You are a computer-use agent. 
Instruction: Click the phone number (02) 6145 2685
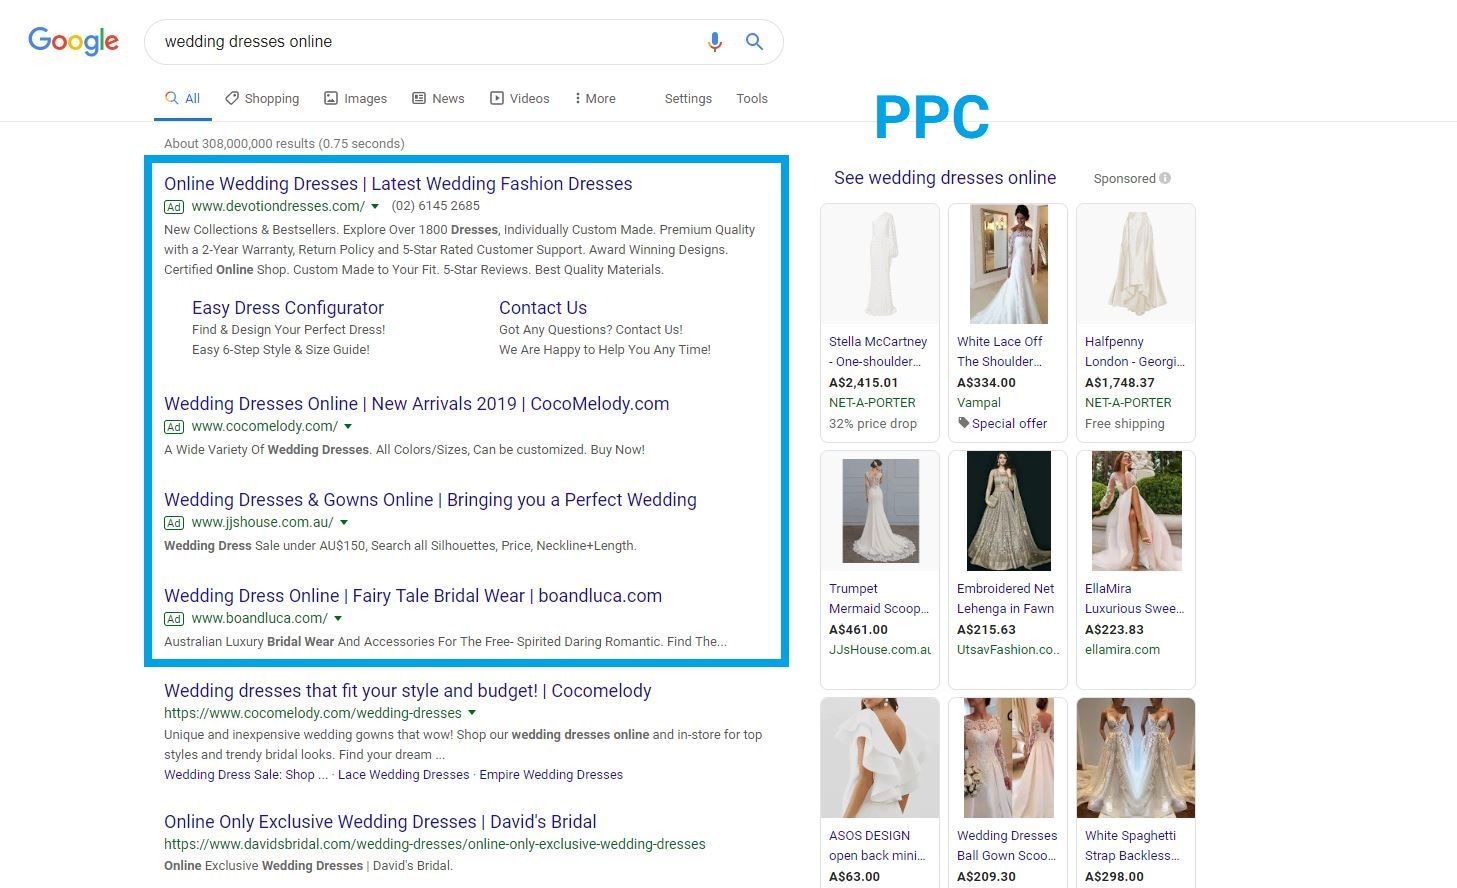tap(435, 206)
